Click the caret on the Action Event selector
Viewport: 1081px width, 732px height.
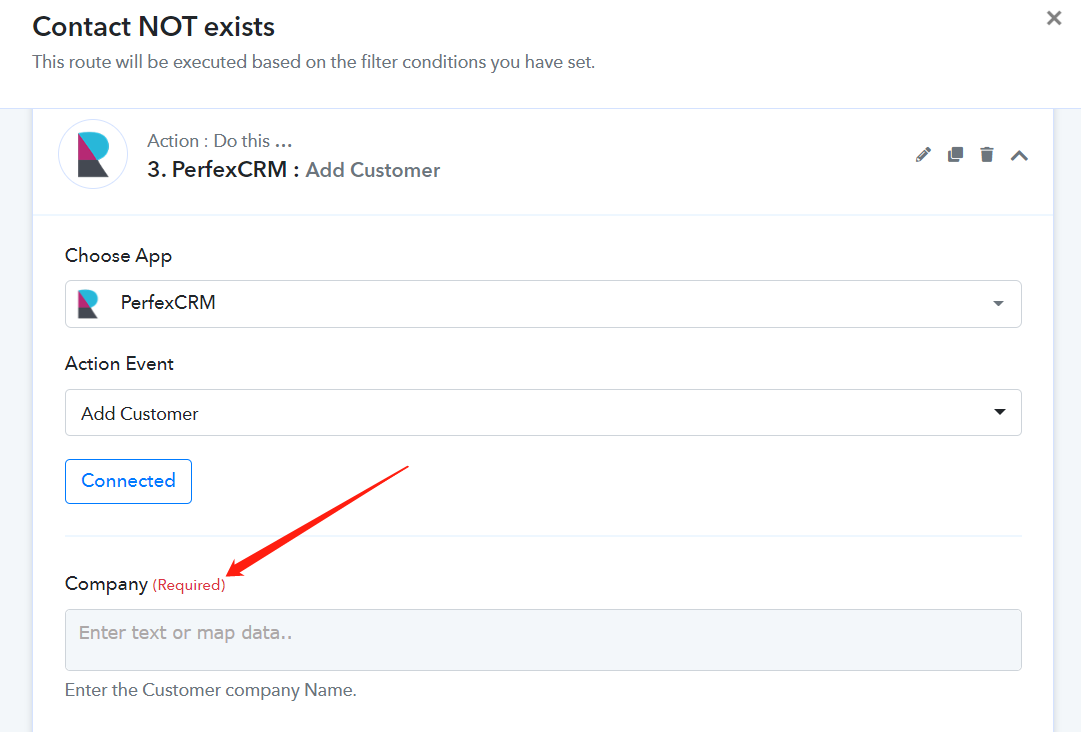pyautogui.click(x=1000, y=412)
